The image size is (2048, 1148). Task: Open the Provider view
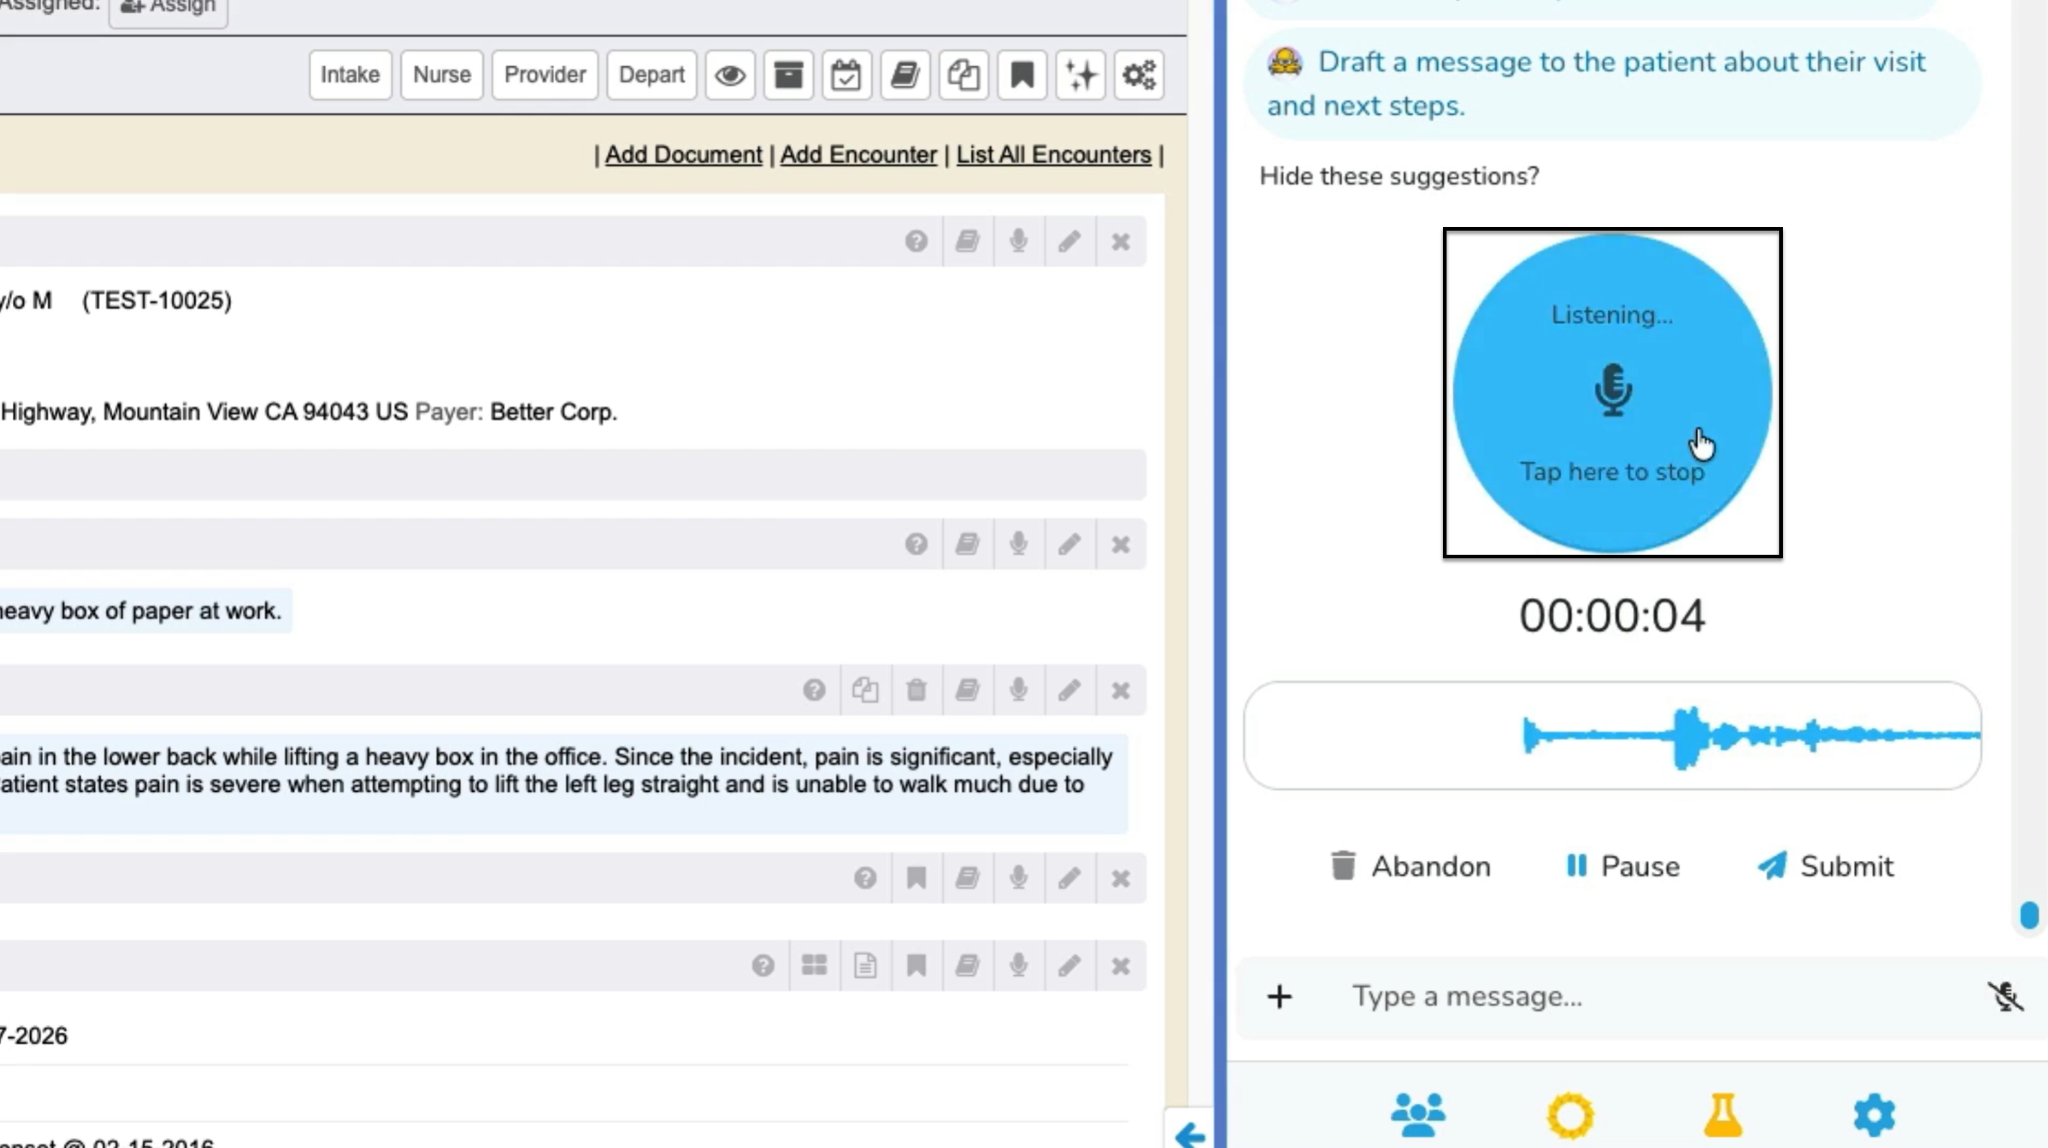545,75
